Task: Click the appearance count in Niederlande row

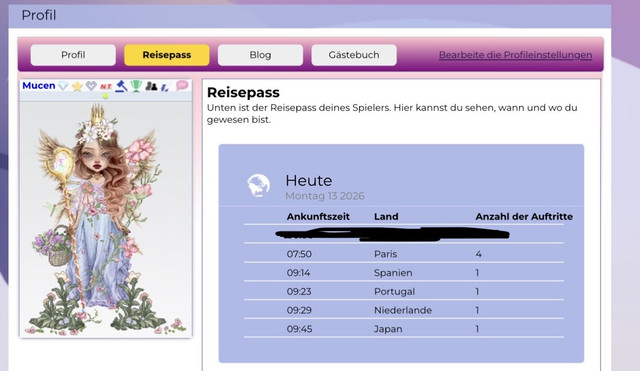Action: pos(477,310)
